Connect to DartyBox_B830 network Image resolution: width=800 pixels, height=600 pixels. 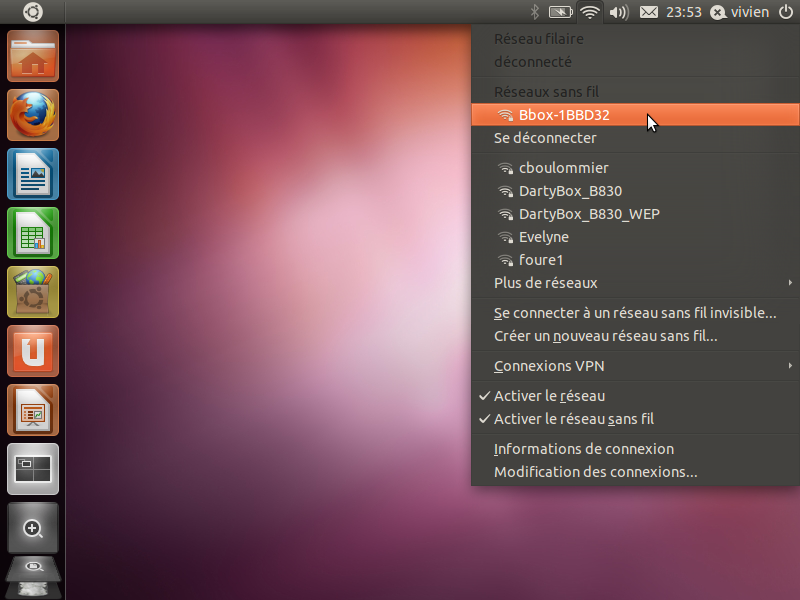click(635, 191)
